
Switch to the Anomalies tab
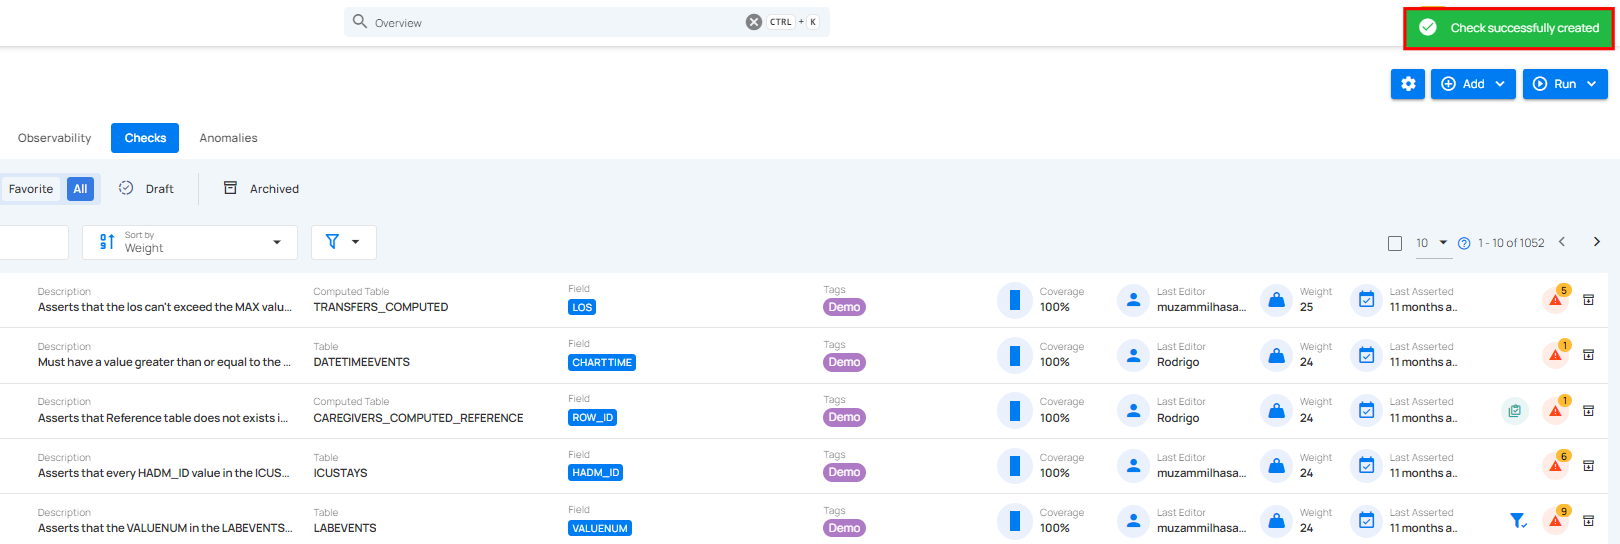click(x=228, y=138)
